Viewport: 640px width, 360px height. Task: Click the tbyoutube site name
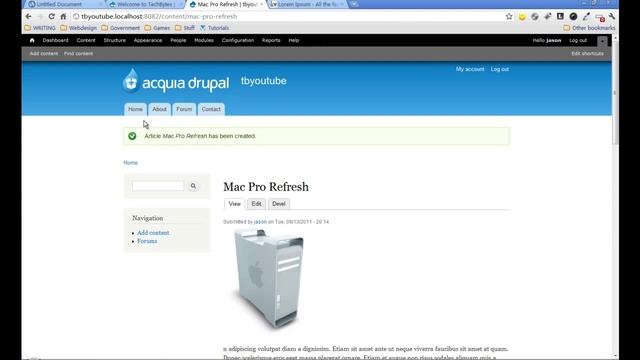point(264,81)
